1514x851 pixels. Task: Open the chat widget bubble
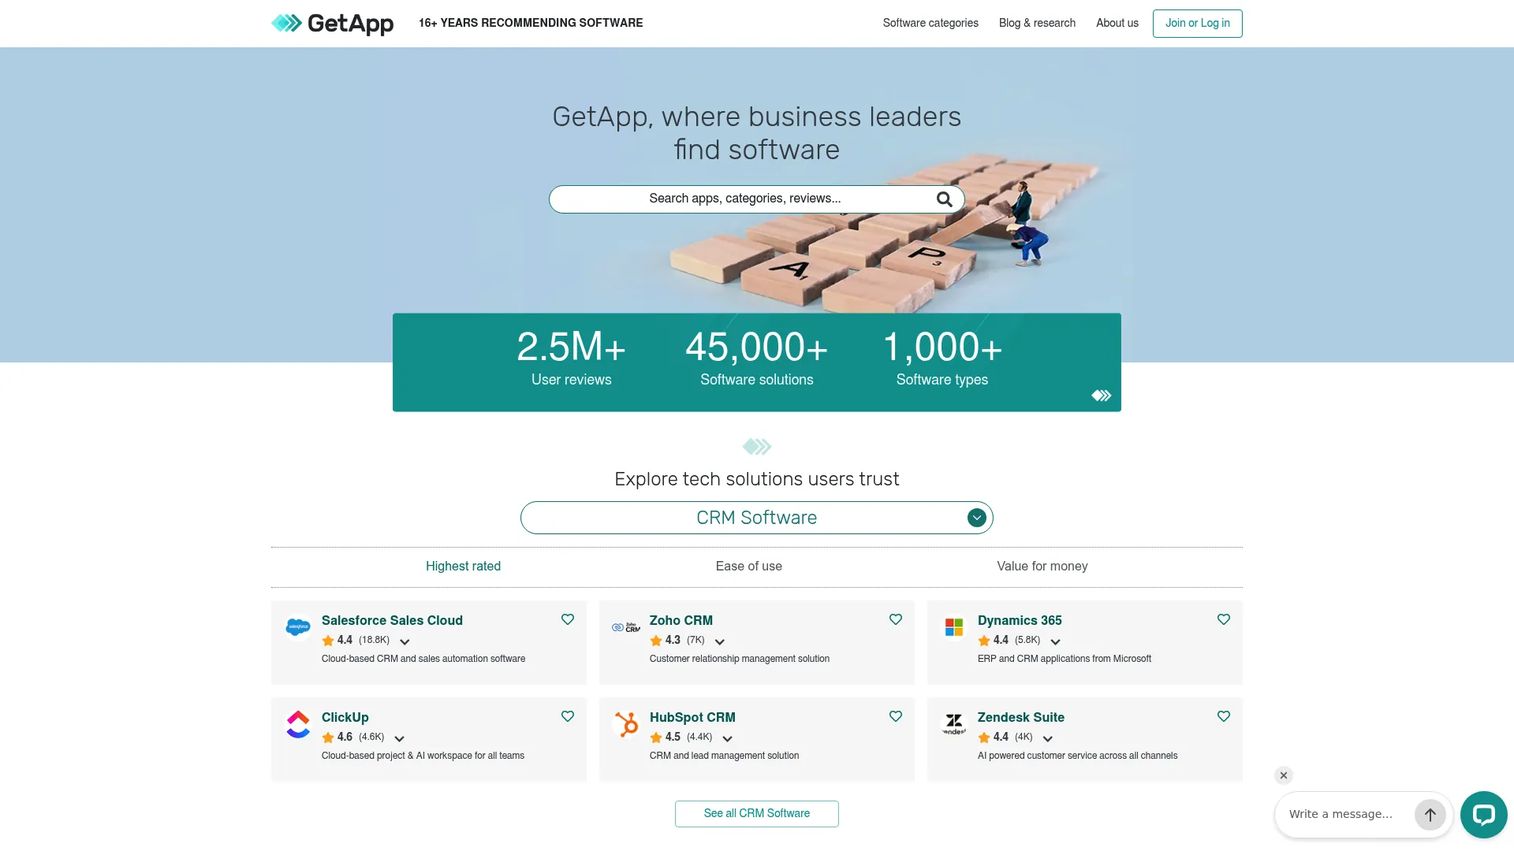pyautogui.click(x=1483, y=814)
